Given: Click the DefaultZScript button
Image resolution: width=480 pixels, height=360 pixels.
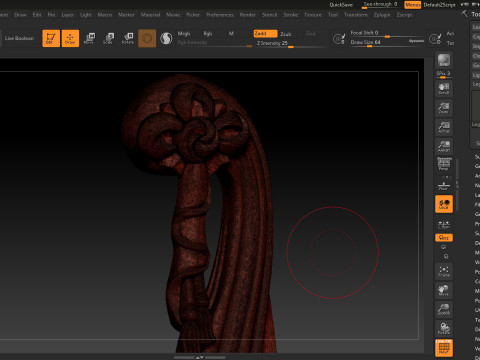Looking at the screenshot, I should (439, 5).
